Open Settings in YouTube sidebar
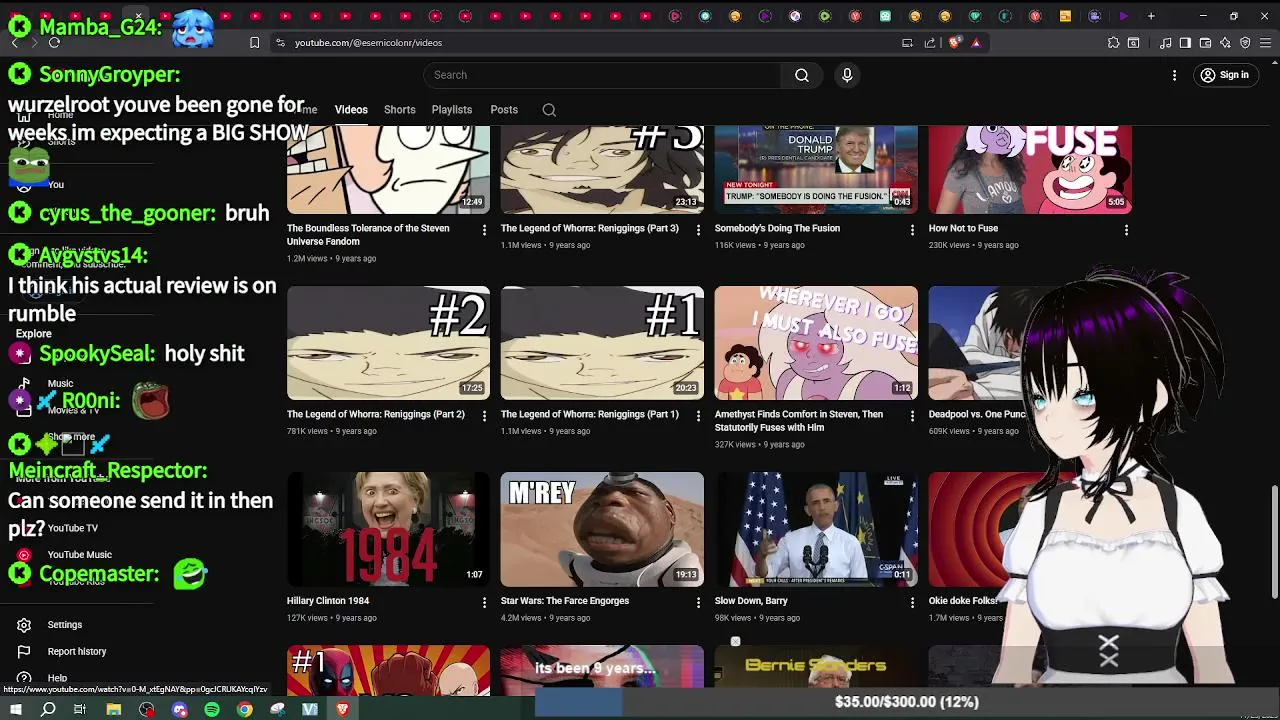 (65, 625)
